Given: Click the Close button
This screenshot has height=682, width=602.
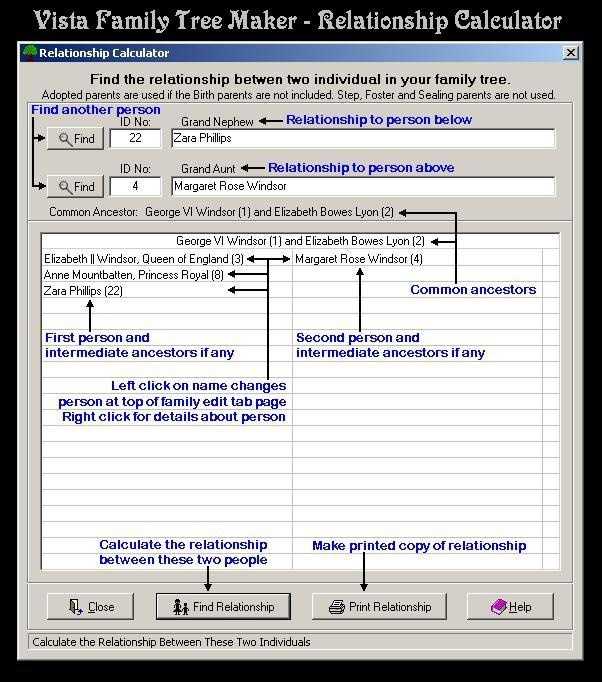Looking at the screenshot, I should click(x=90, y=606).
